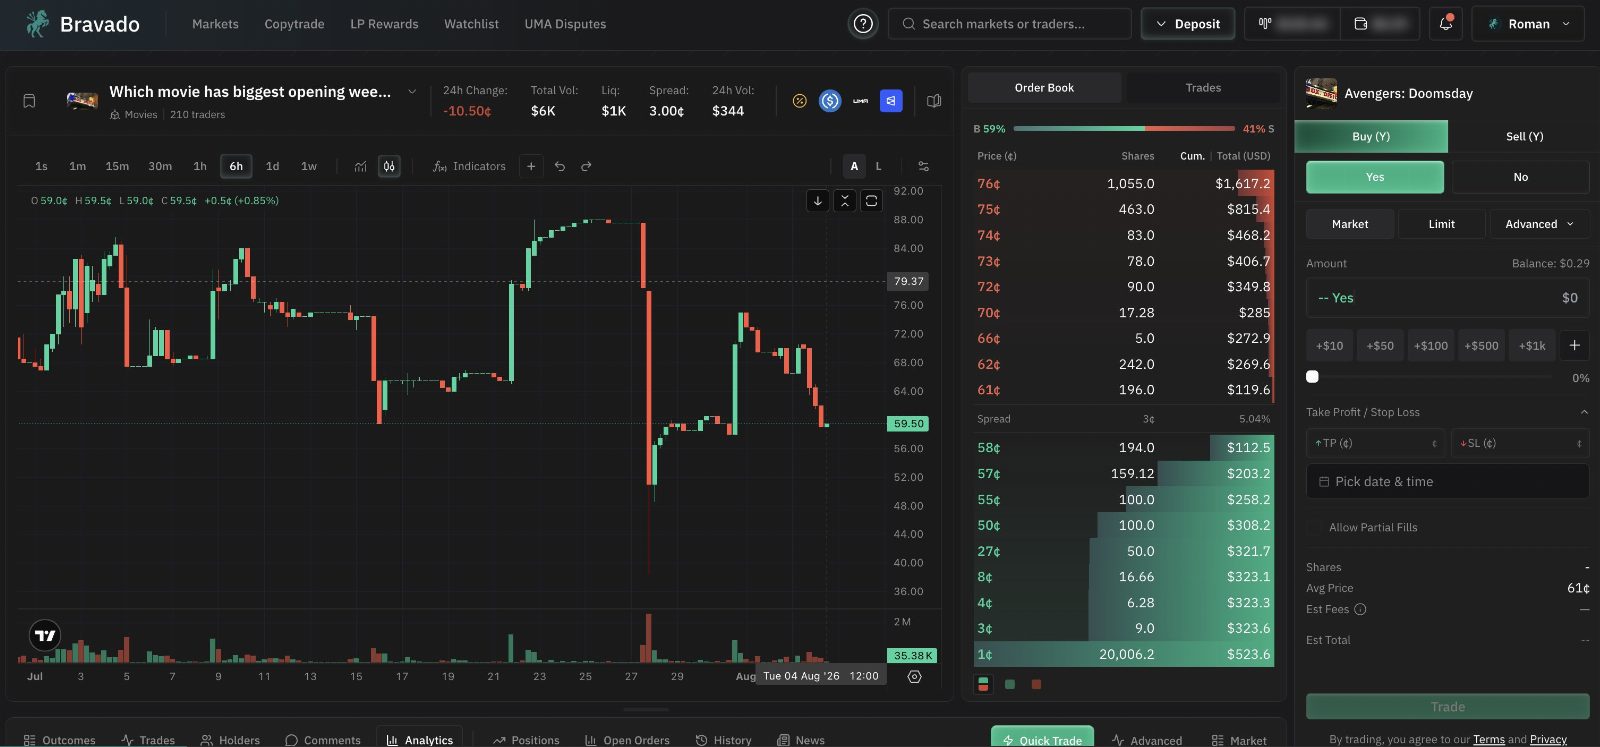
Task: Bookmark this market with the bookmark icon
Action: coord(30,101)
